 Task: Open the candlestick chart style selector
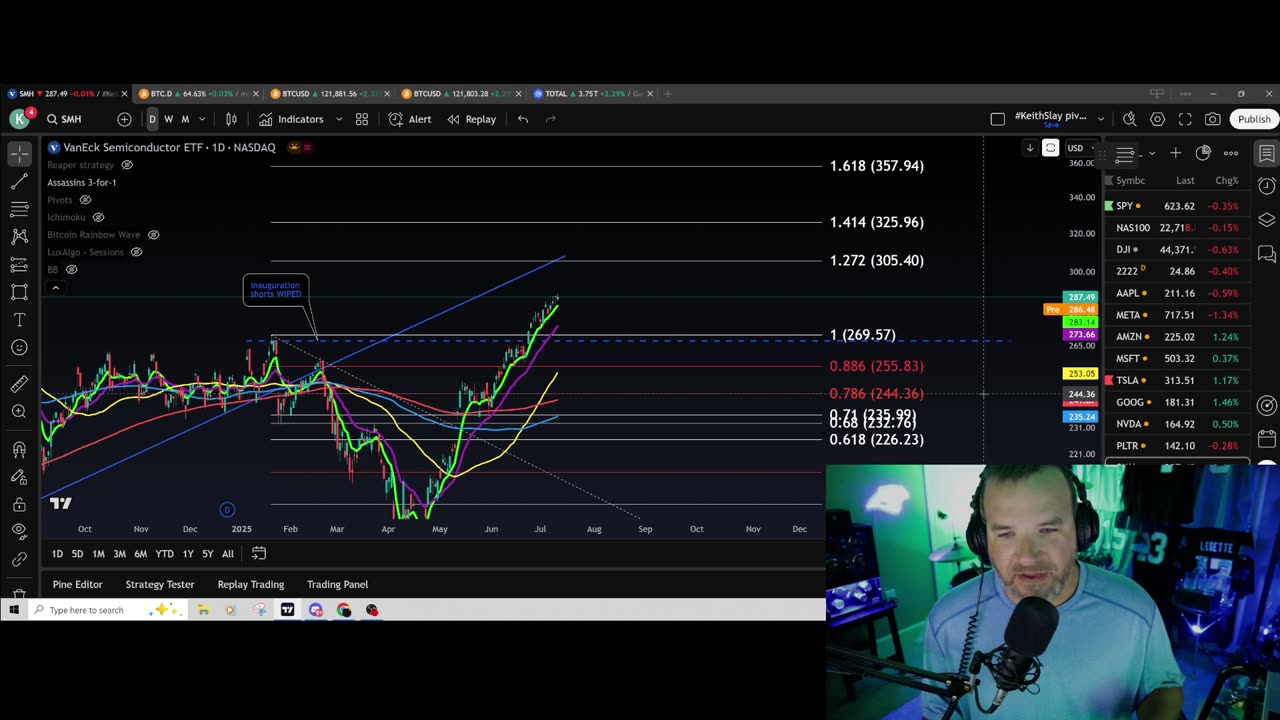[231, 119]
